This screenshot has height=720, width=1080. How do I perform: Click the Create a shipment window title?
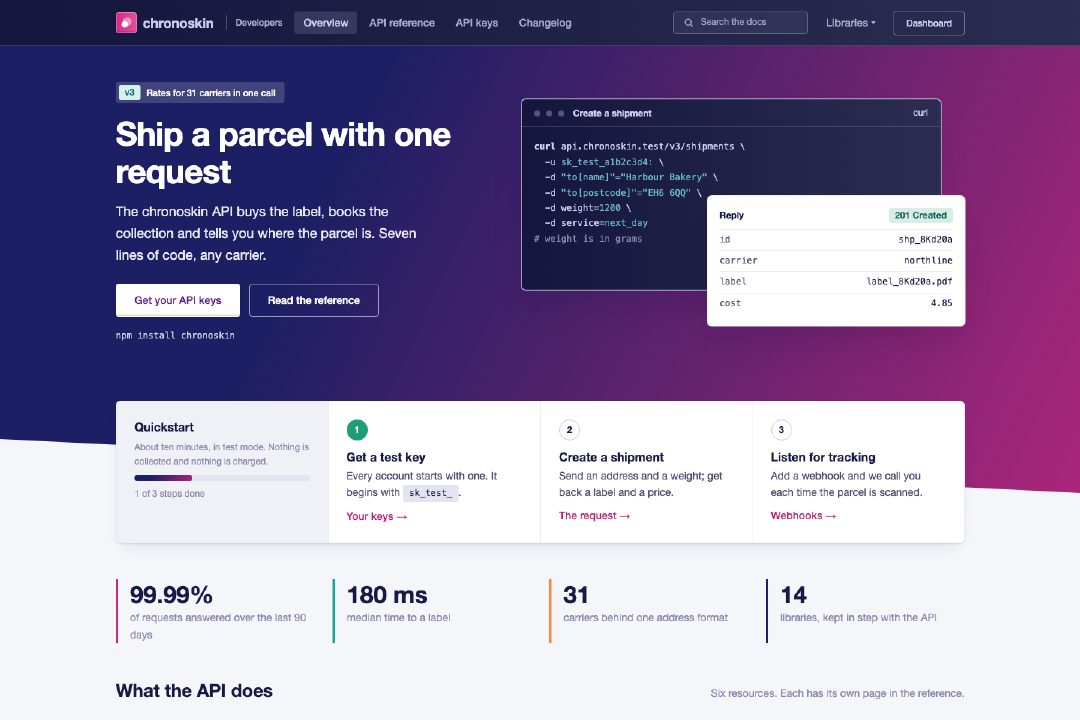pyautogui.click(x=612, y=113)
